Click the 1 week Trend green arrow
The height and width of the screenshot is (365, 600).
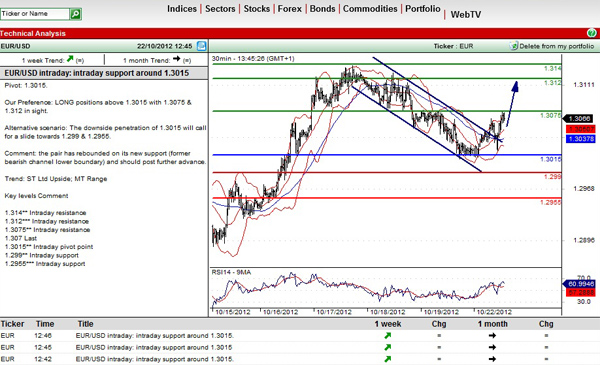70,59
